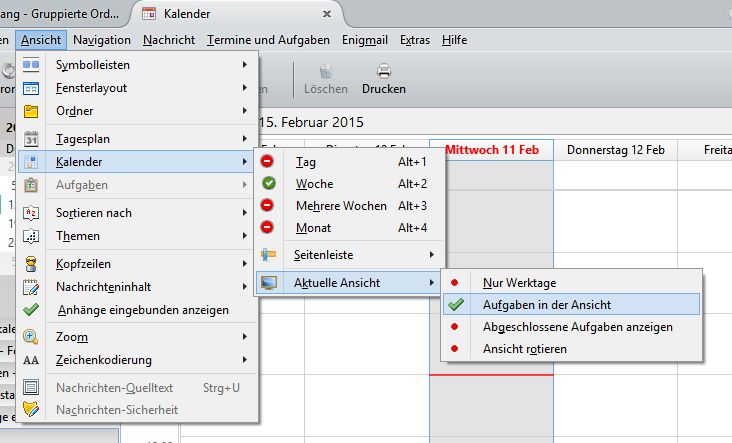Screen dimensions: 732x443
Task: Click the Zeichenkodierung AA icon
Action: pos(31,360)
